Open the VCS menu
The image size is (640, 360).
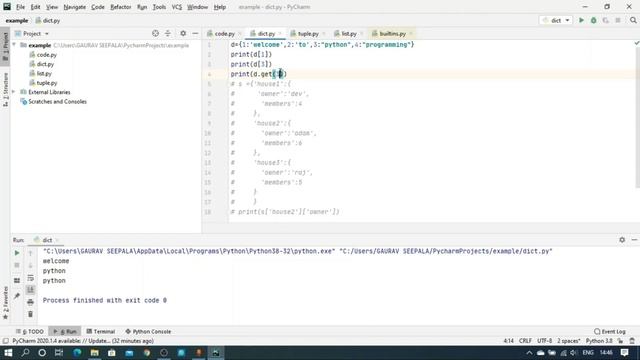(176, 7)
